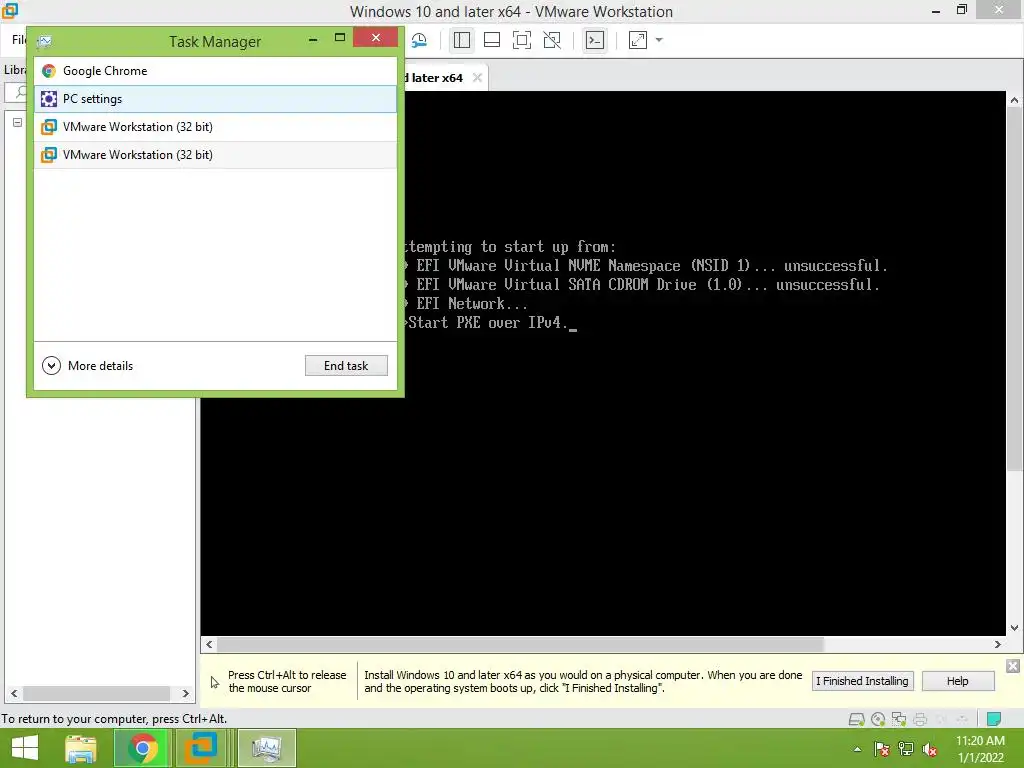Click the network tray icon
Viewport: 1024px width, 768px height.
tap(906, 749)
